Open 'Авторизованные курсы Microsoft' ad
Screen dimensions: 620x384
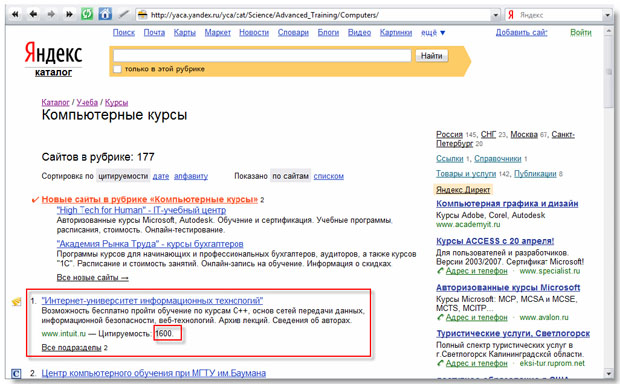508,288
